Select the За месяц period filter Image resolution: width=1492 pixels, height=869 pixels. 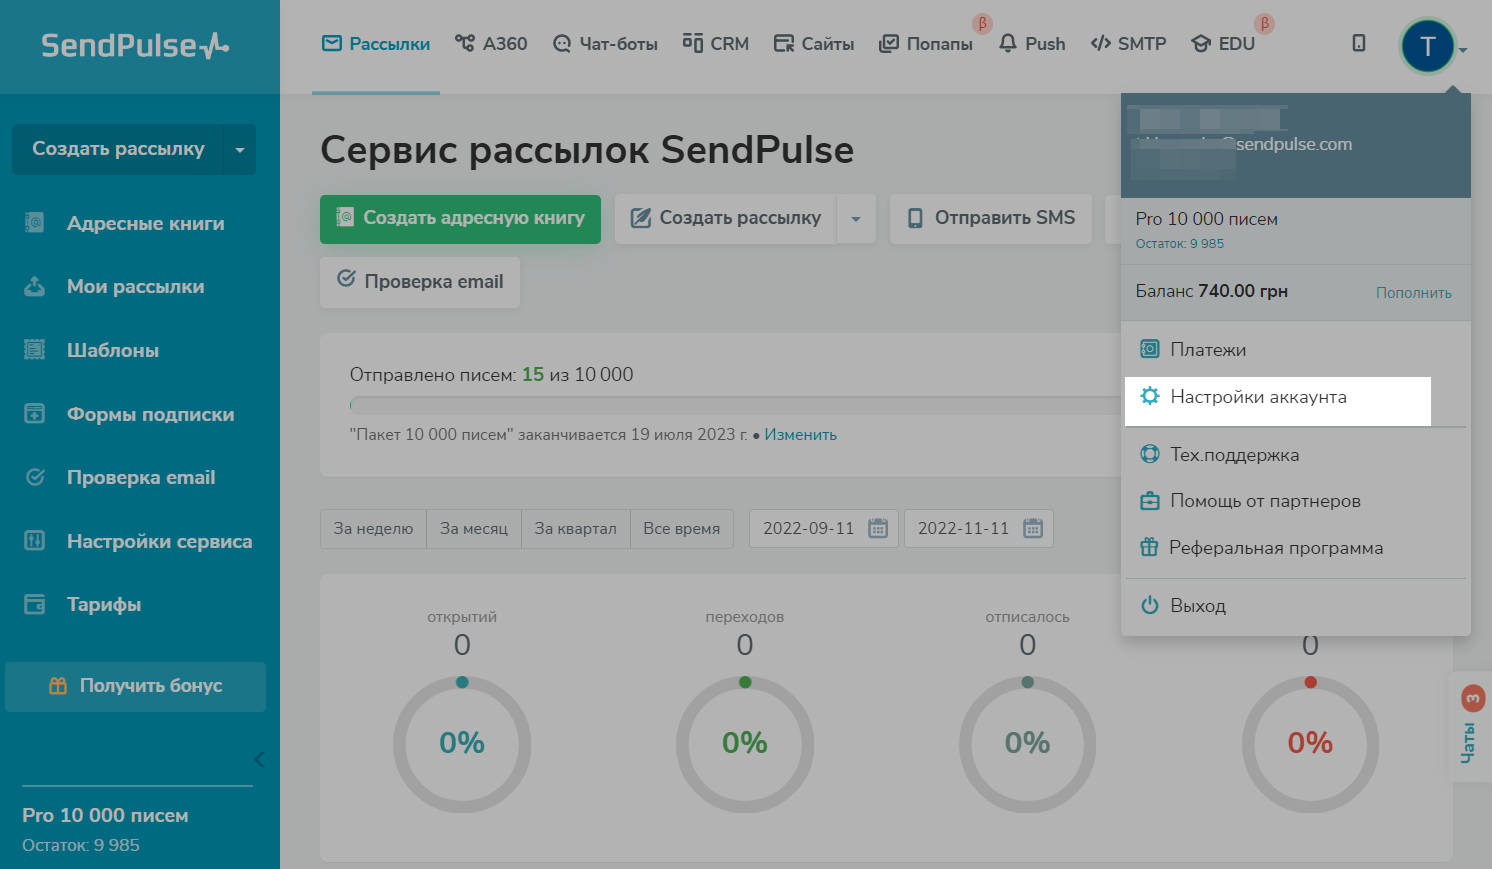[474, 529]
